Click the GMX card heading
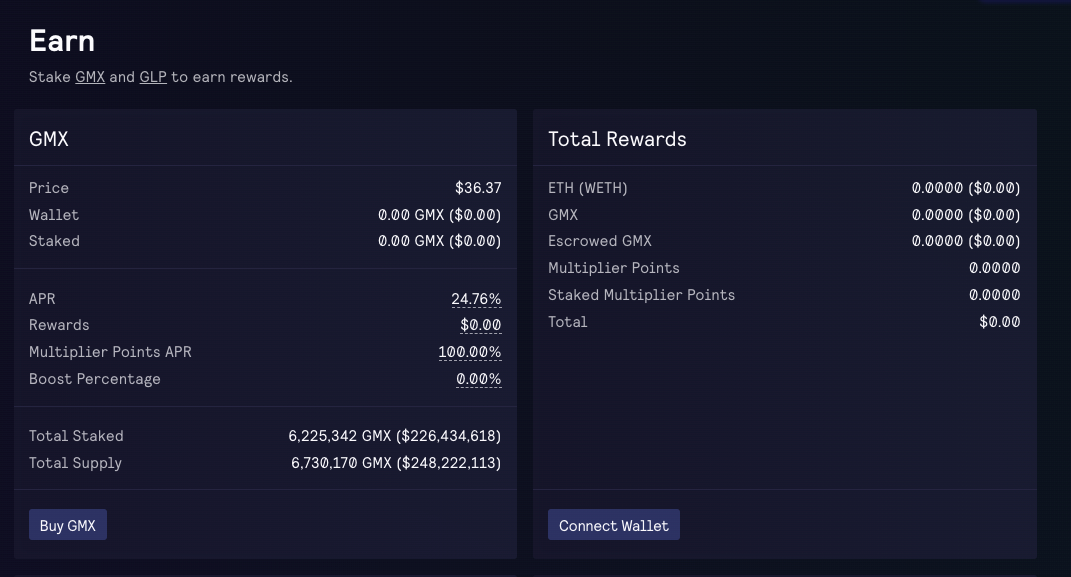 (48, 139)
